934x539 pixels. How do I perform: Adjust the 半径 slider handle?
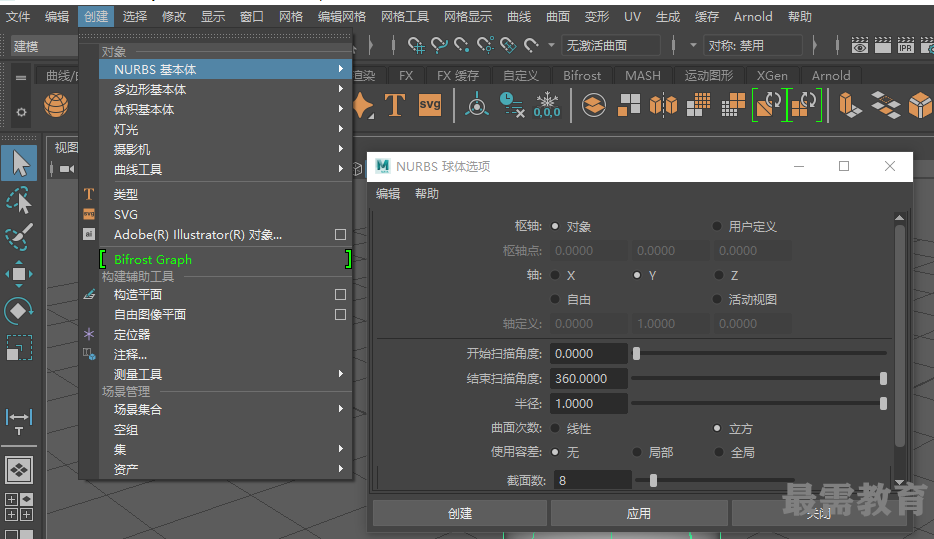tap(883, 403)
